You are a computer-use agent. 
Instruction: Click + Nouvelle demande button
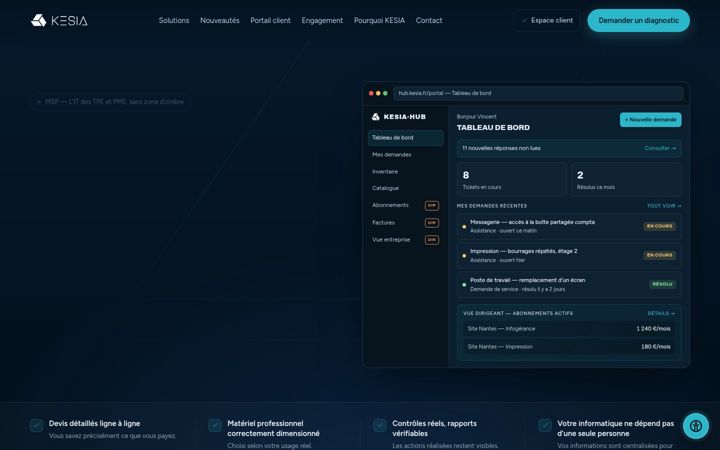coord(650,119)
